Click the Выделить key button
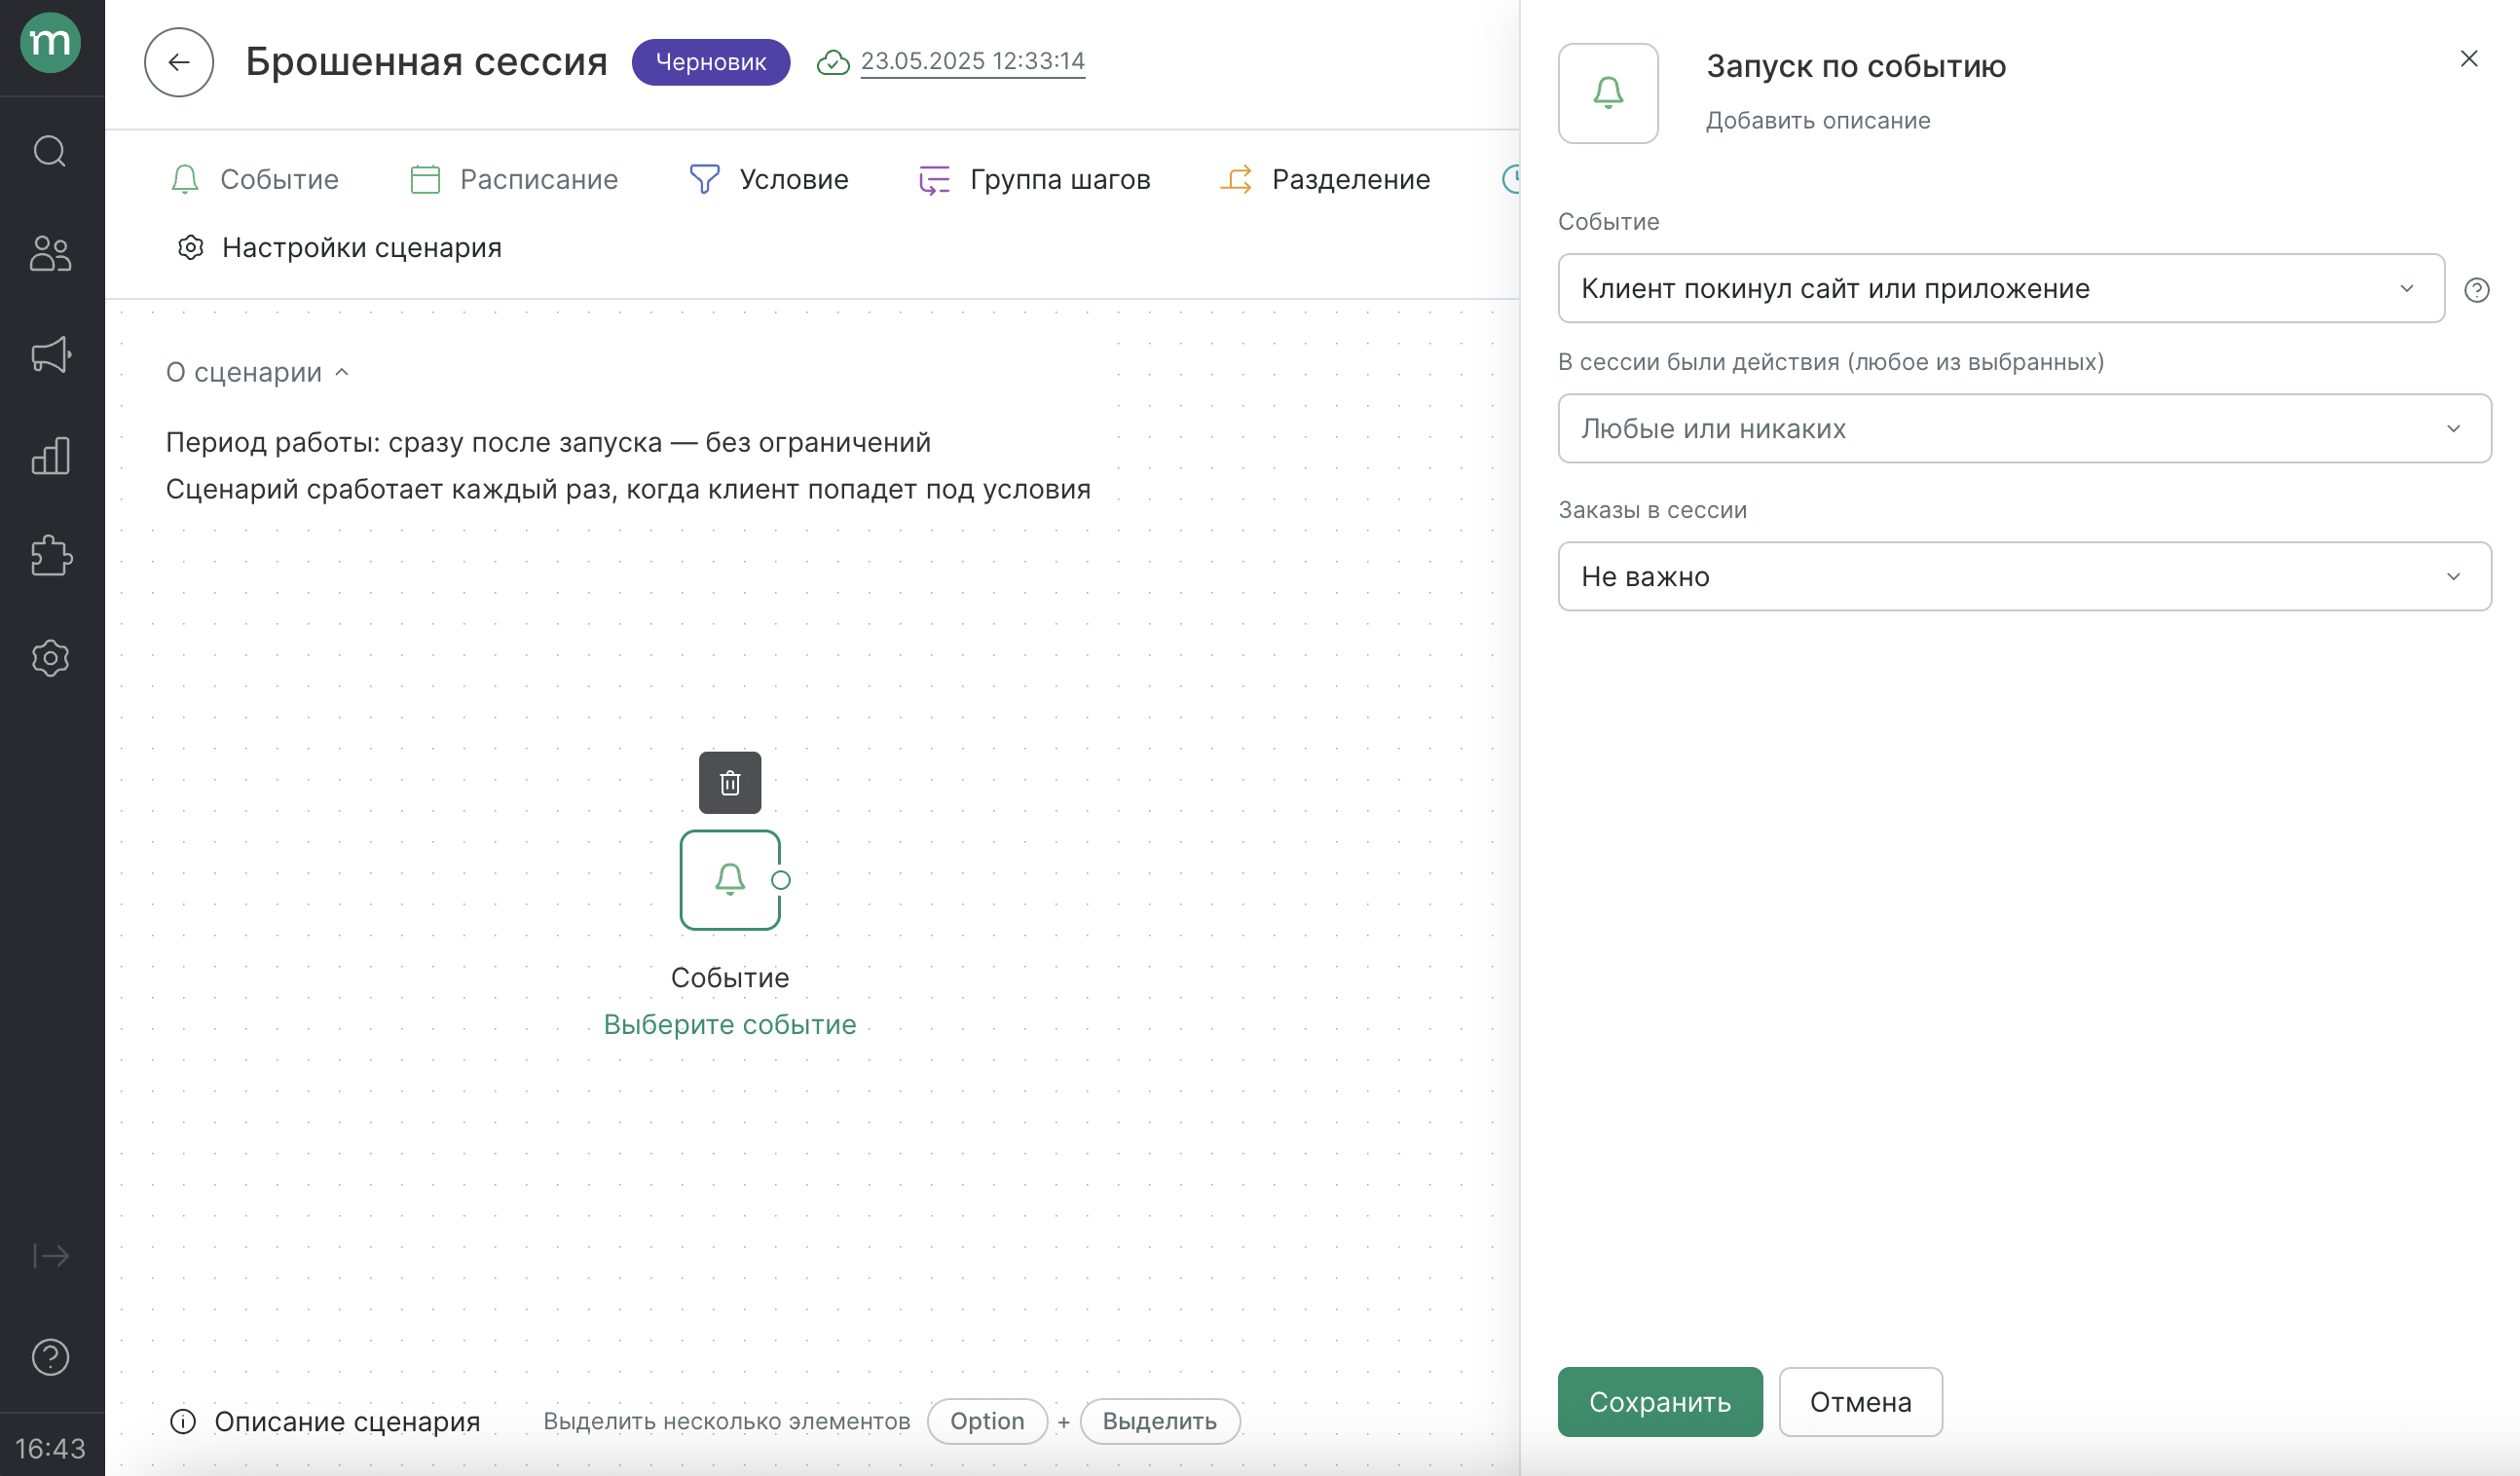The image size is (2520, 1476). [x=1160, y=1421]
